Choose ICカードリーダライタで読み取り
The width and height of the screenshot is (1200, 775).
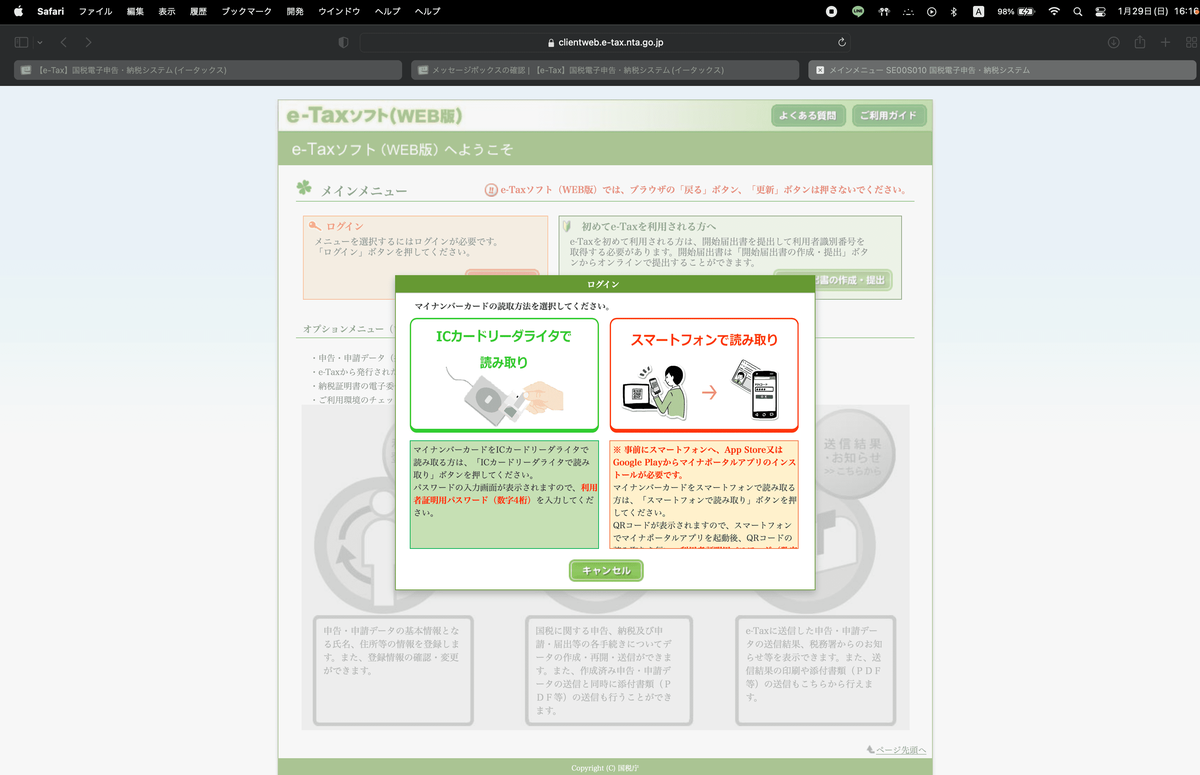(x=504, y=375)
